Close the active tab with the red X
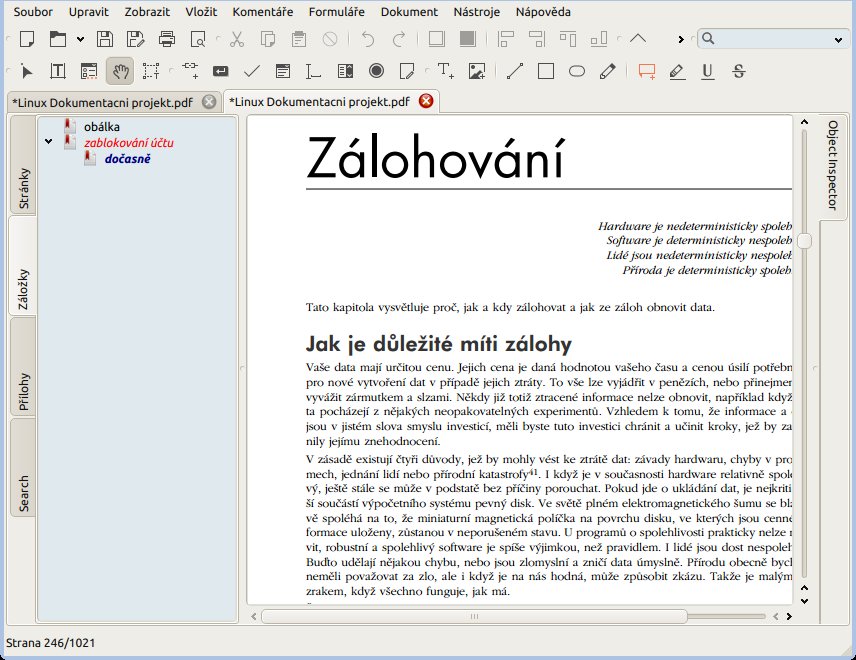The width and height of the screenshot is (856, 660). (426, 101)
